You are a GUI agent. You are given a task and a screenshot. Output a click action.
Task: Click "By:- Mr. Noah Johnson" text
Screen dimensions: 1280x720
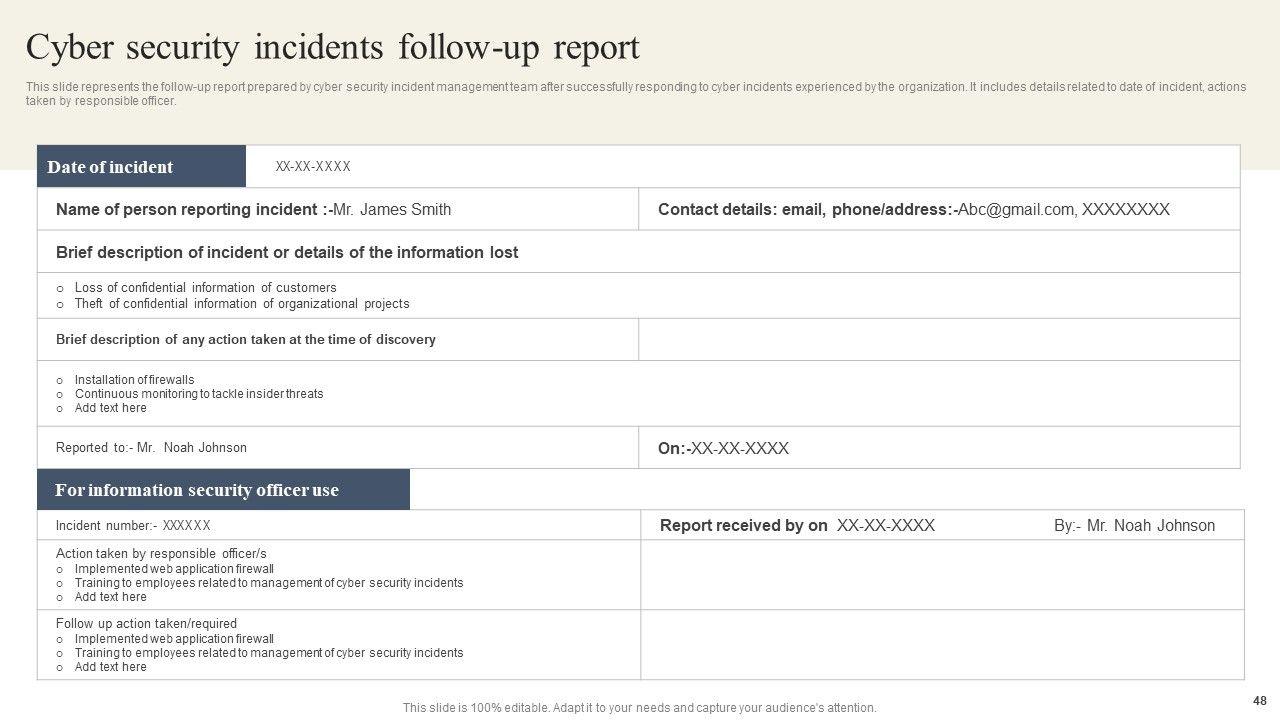1134,526
